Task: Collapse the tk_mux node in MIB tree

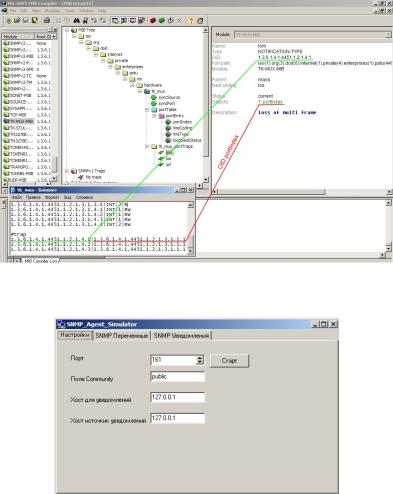Action: pyautogui.click(x=140, y=91)
